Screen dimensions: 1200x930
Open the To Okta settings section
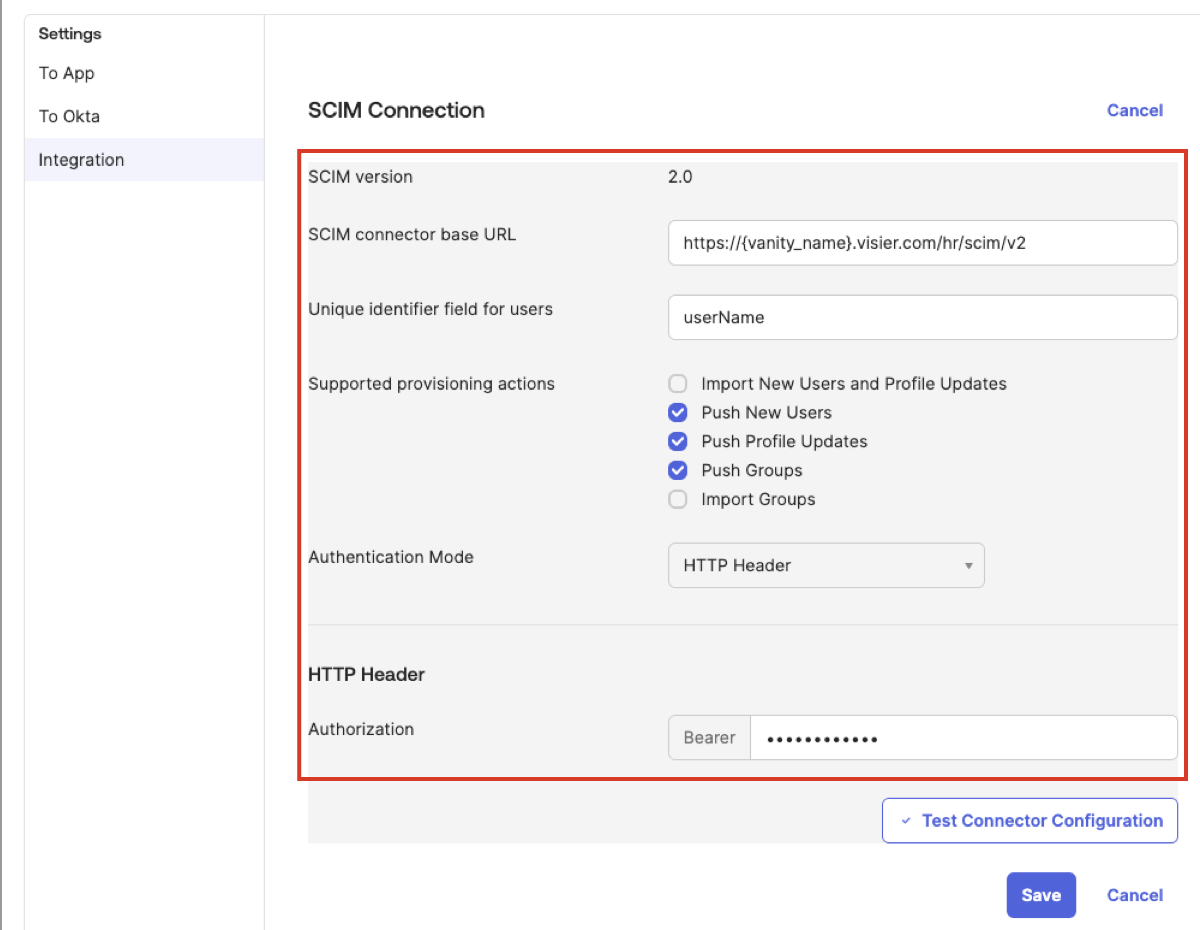pos(68,116)
